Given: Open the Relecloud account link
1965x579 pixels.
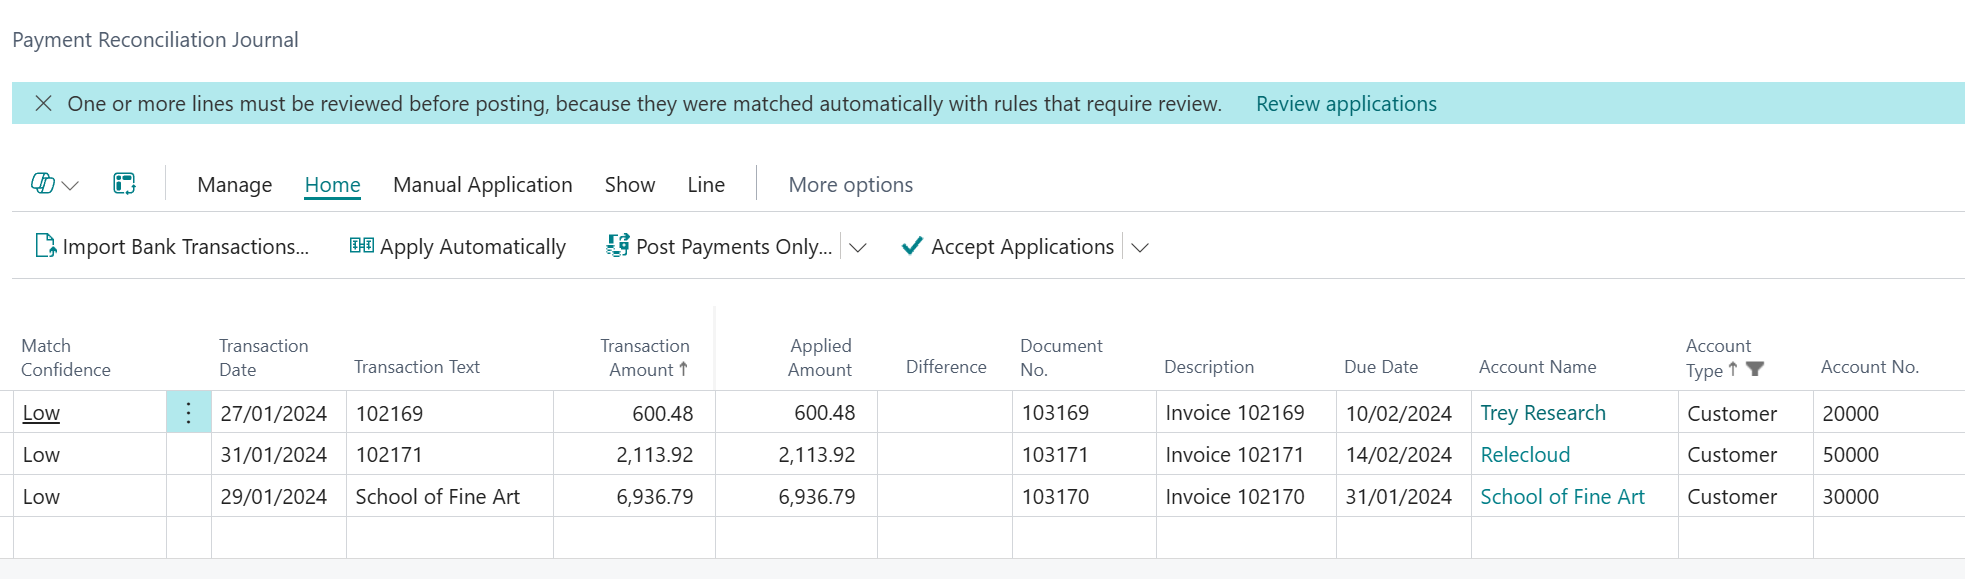Looking at the screenshot, I should pos(1525,455).
